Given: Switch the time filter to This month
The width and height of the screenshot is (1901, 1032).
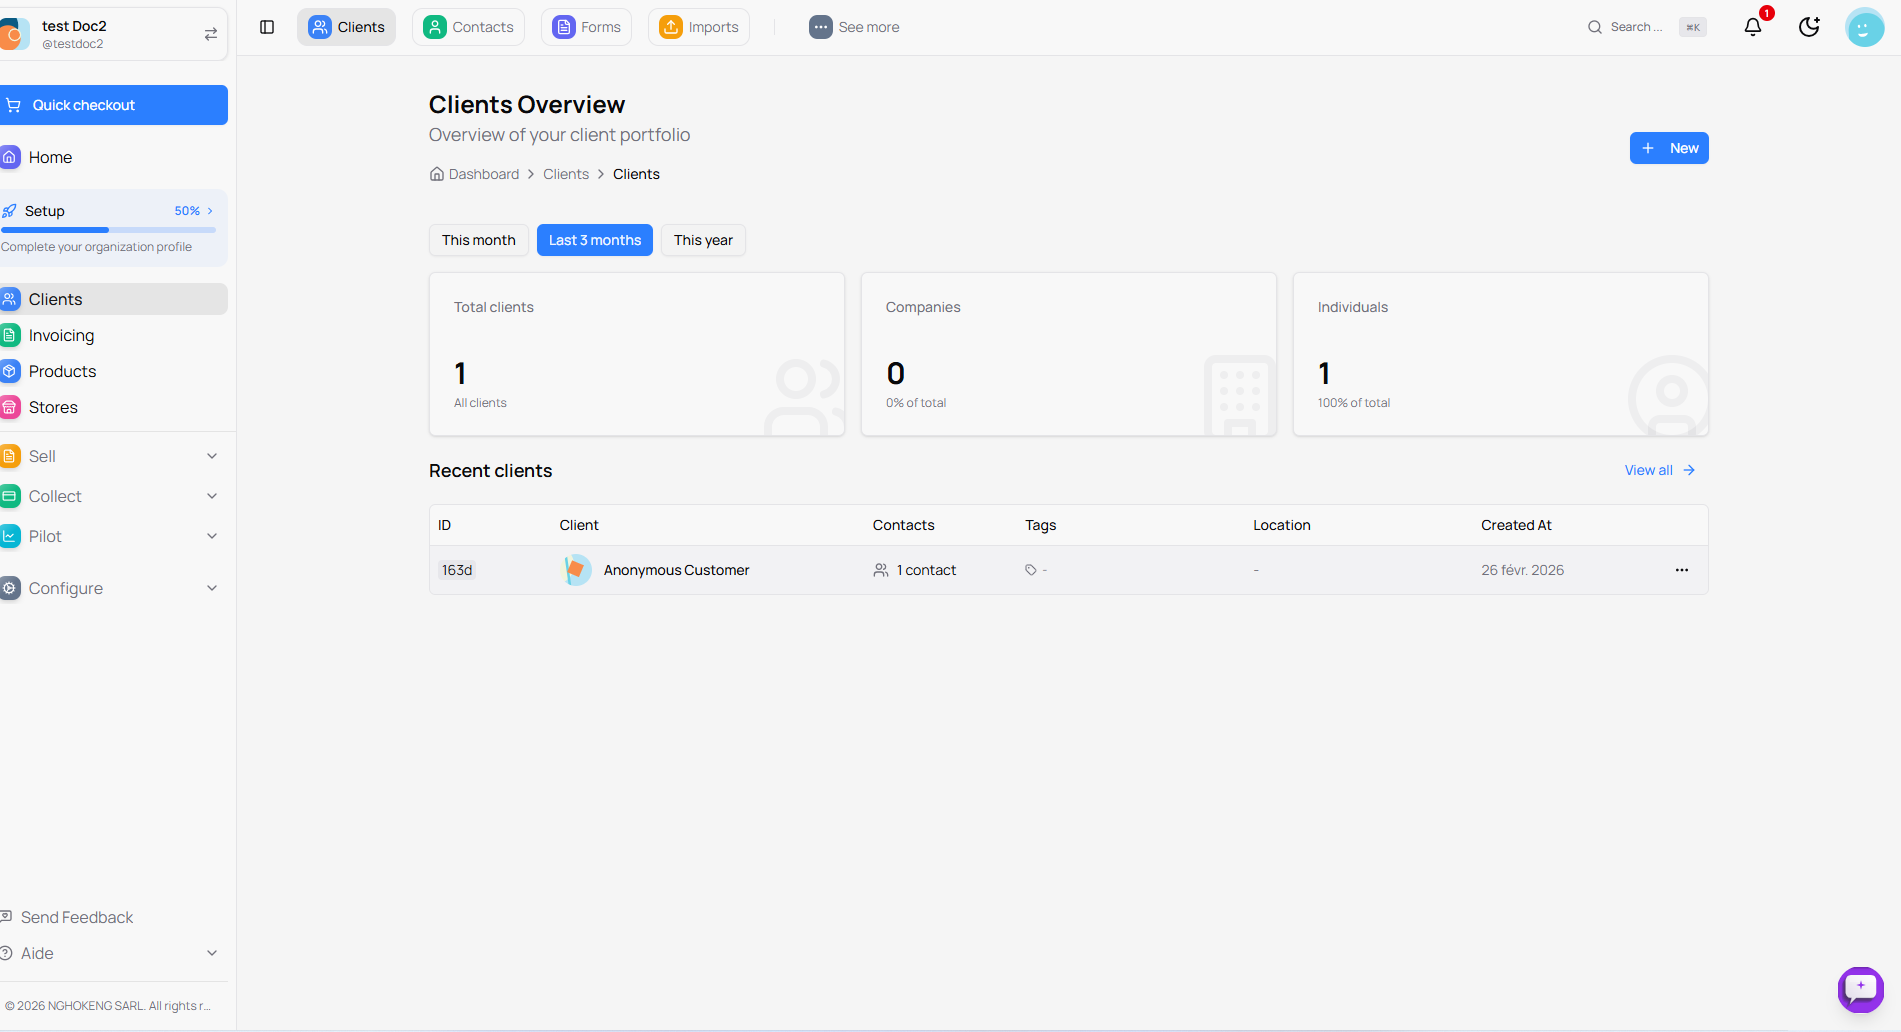Looking at the screenshot, I should coord(478,240).
